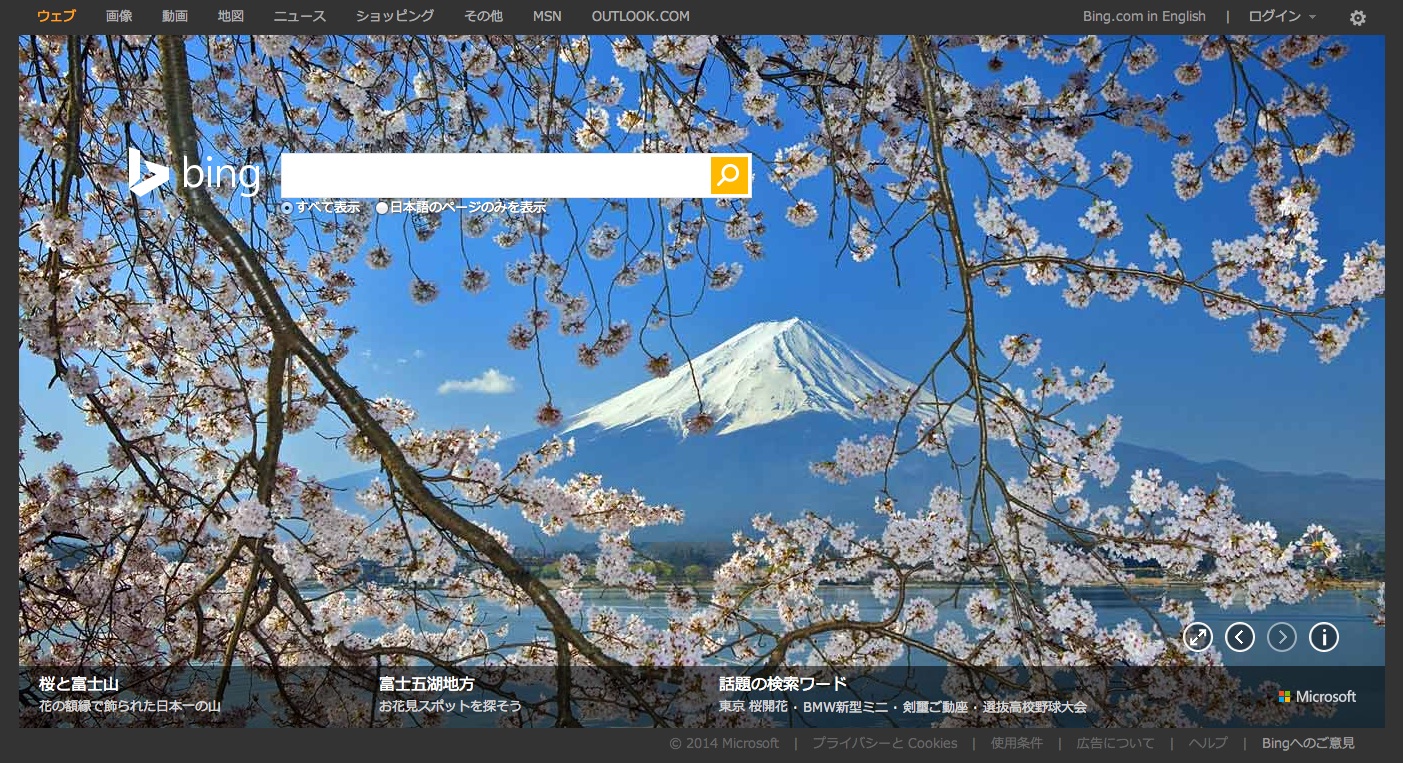Select the 日本語のページのみを表示 radio button
This screenshot has height=763, width=1403.
pyautogui.click(x=382, y=208)
